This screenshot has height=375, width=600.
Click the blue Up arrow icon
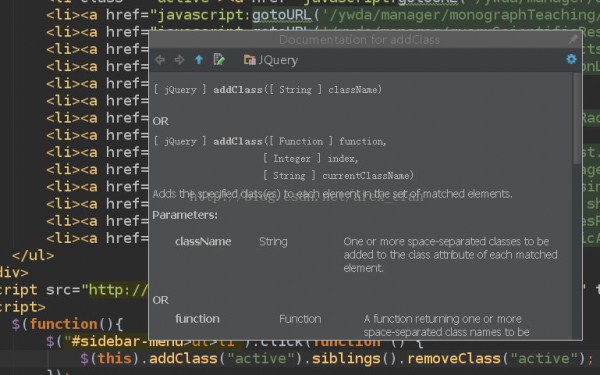[199, 60]
